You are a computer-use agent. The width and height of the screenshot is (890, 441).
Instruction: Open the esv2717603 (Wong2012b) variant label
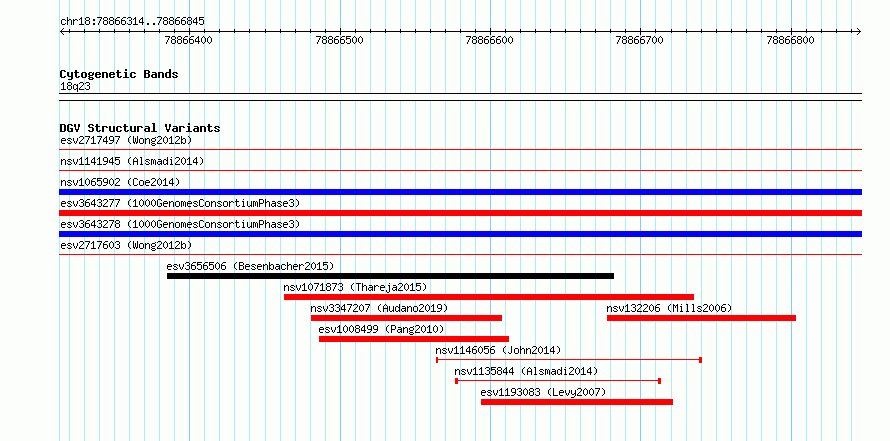[x=126, y=245]
